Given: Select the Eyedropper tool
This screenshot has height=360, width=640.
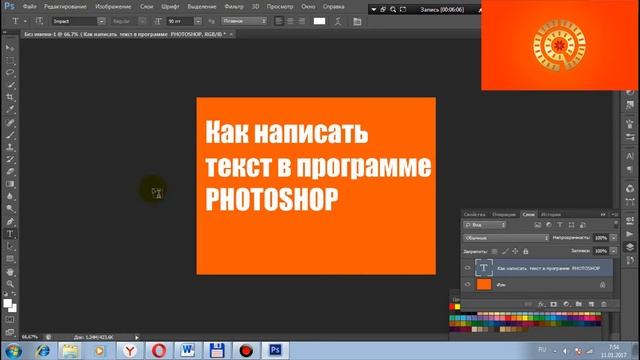Looking at the screenshot, I should coord(10,109).
